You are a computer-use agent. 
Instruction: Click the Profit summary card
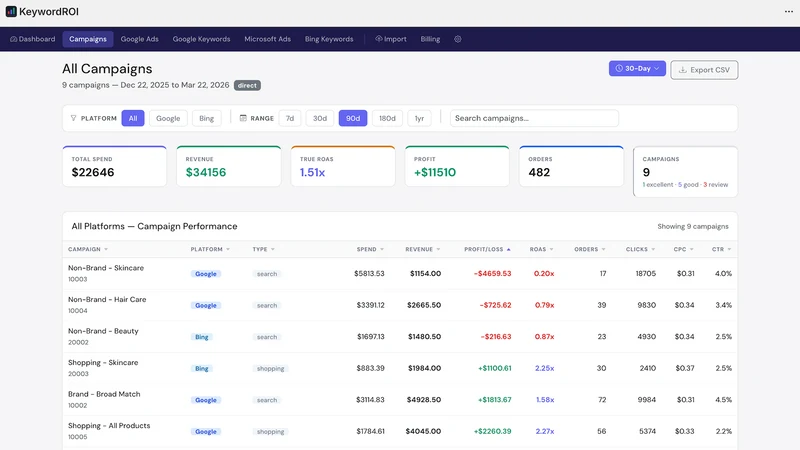tap(457, 166)
